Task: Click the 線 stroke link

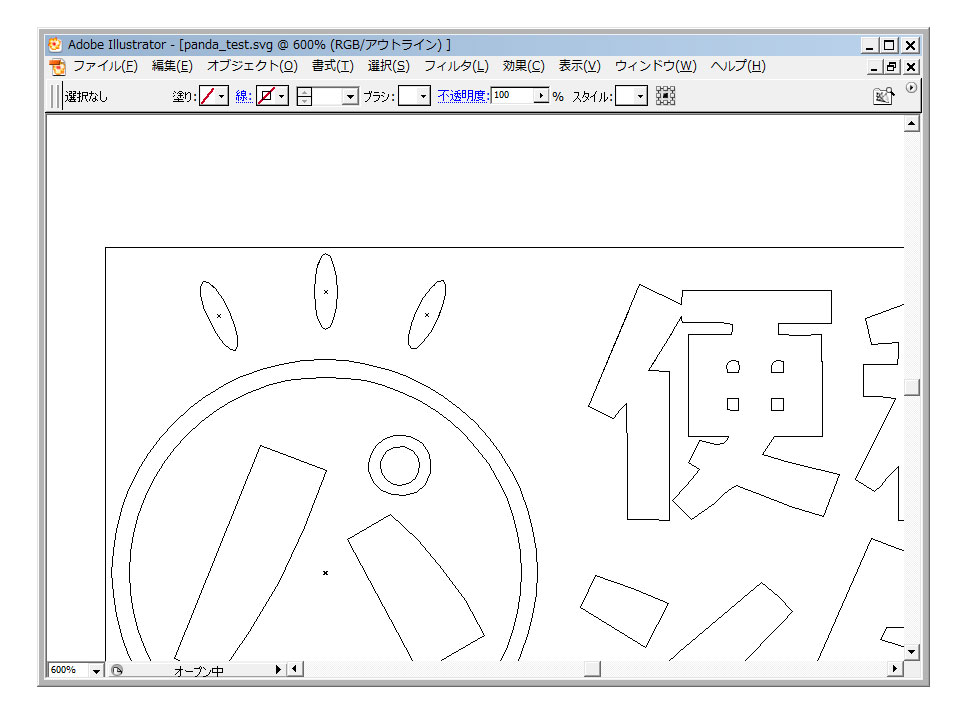Action: (x=243, y=96)
